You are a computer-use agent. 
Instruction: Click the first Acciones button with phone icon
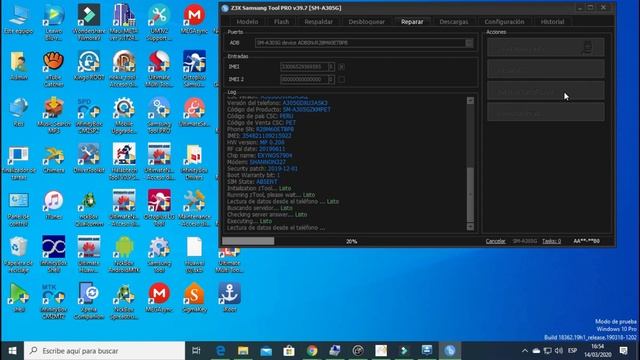pos(546,48)
